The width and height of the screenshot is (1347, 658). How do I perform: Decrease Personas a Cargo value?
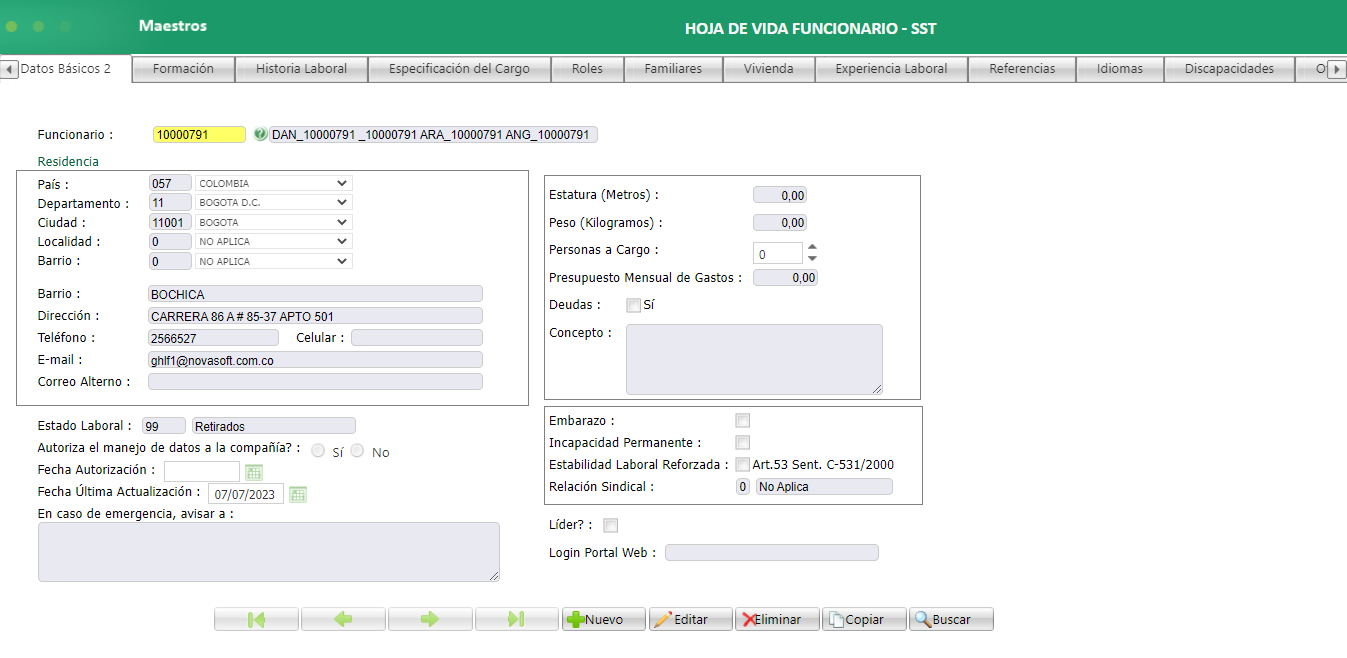tap(812, 259)
